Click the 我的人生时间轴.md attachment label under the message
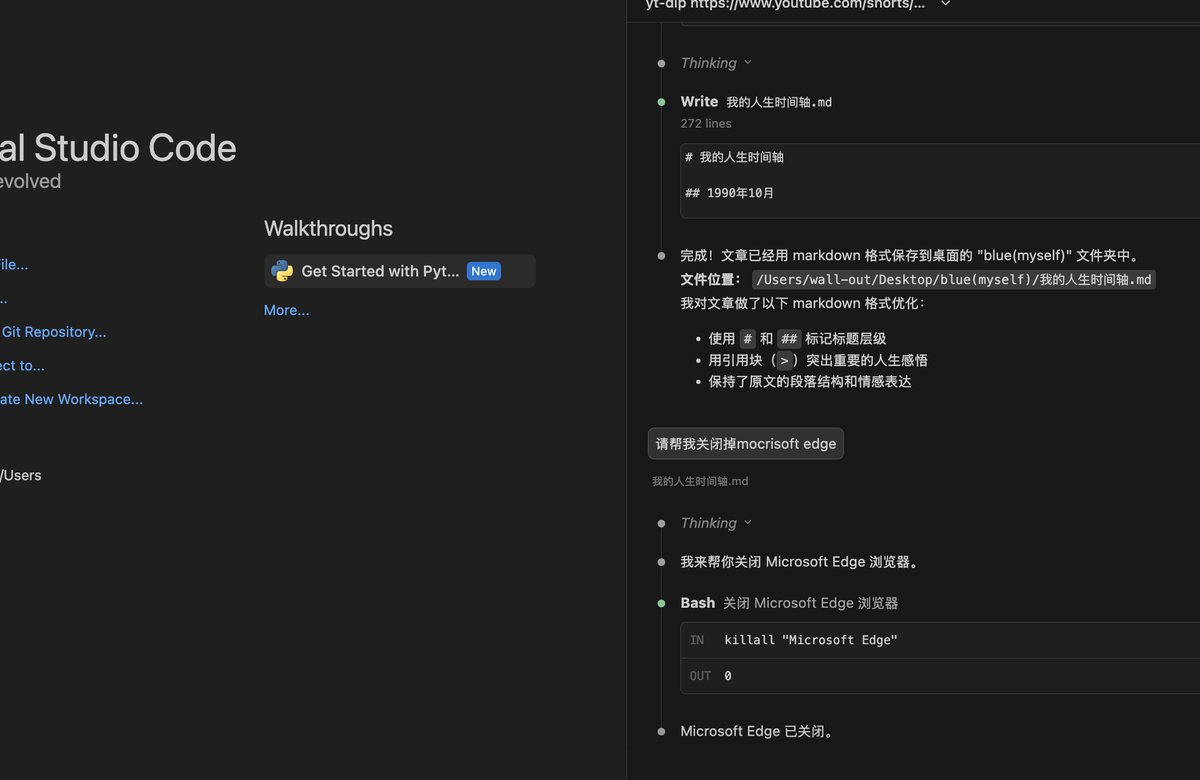 point(700,482)
